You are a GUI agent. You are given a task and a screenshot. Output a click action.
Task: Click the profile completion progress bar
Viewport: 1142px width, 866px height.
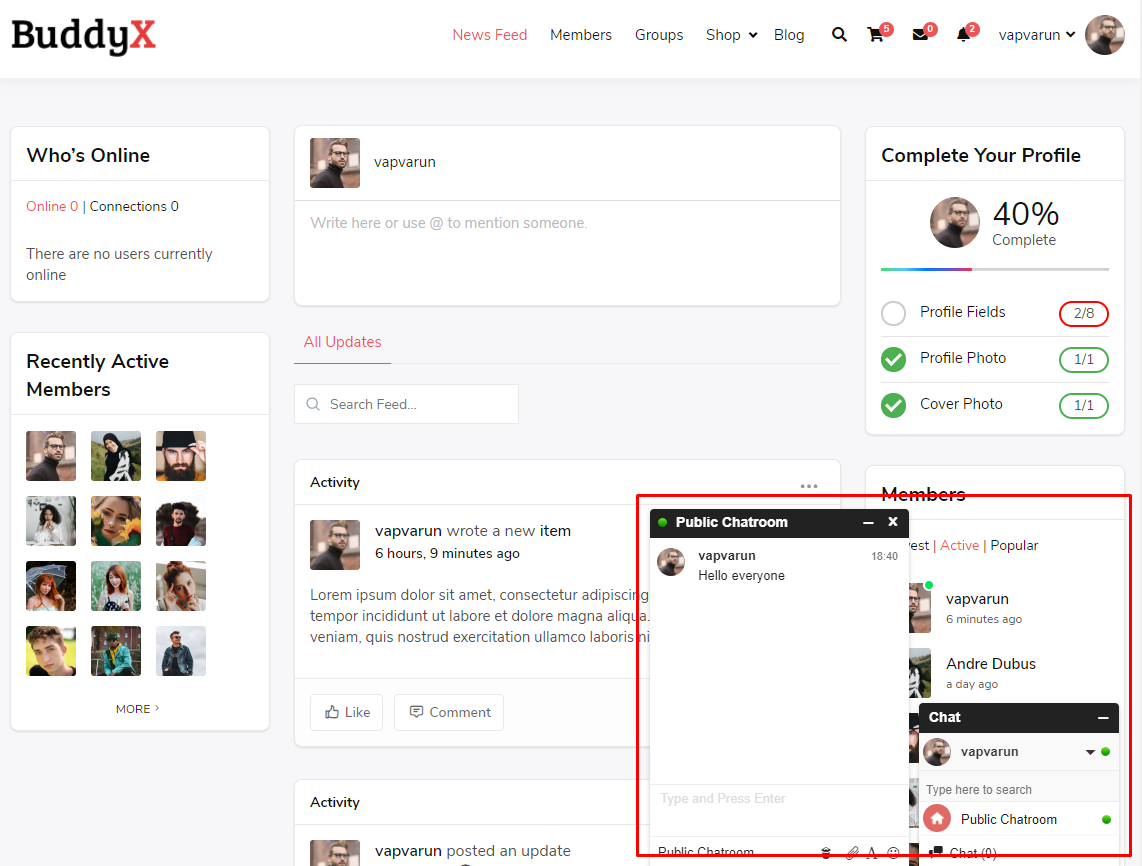click(994, 269)
